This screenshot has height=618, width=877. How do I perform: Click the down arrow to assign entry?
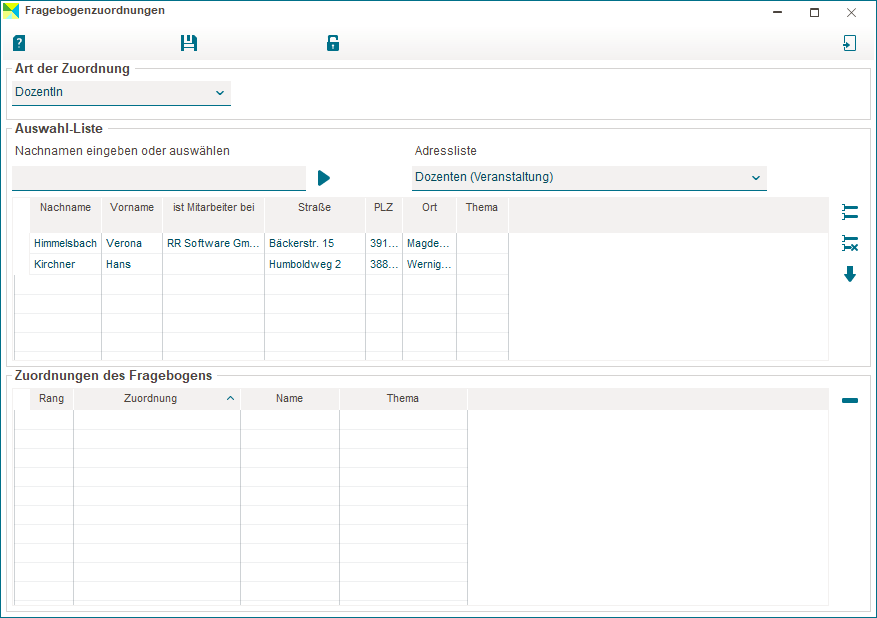[x=850, y=274]
